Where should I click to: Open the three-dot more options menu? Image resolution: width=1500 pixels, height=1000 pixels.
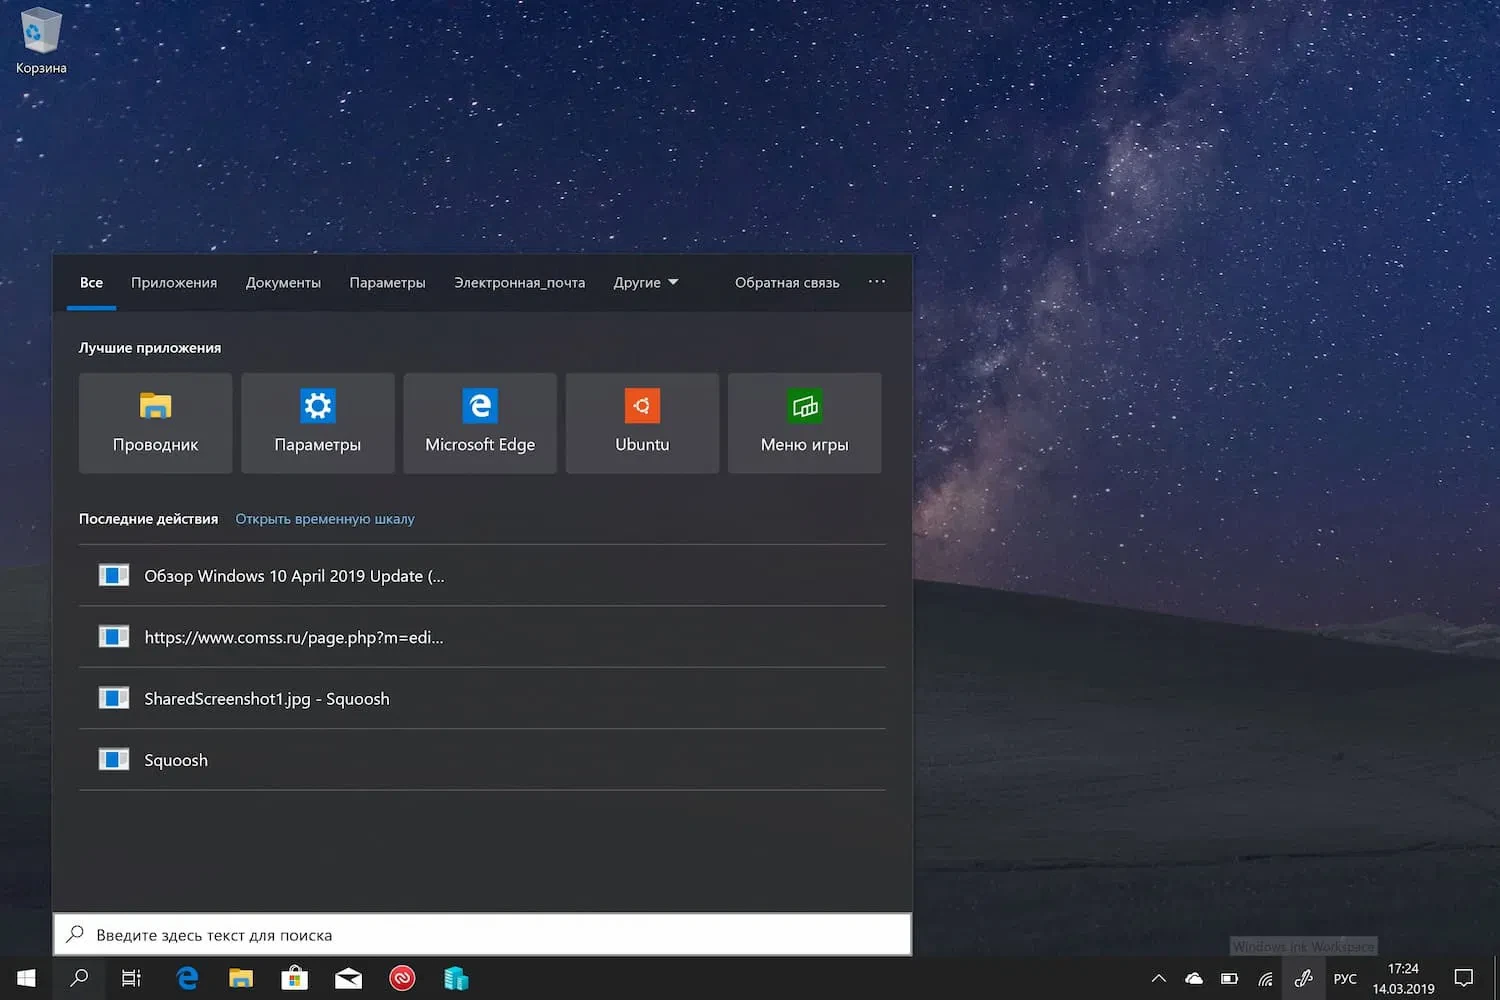point(876,282)
